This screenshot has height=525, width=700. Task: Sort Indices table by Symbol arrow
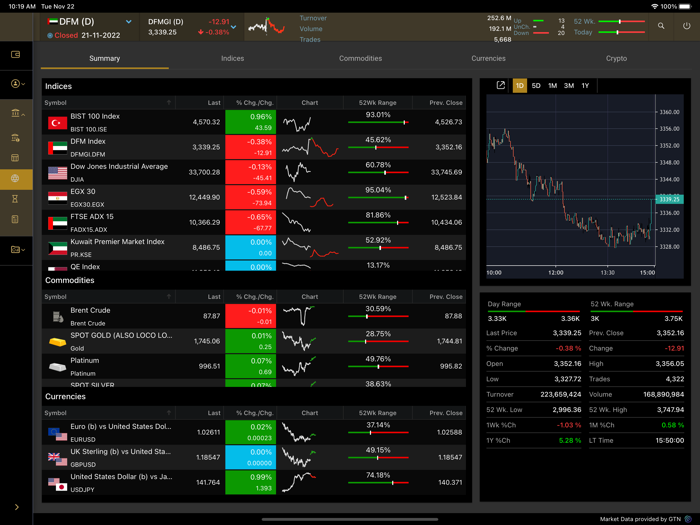(x=169, y=103)
